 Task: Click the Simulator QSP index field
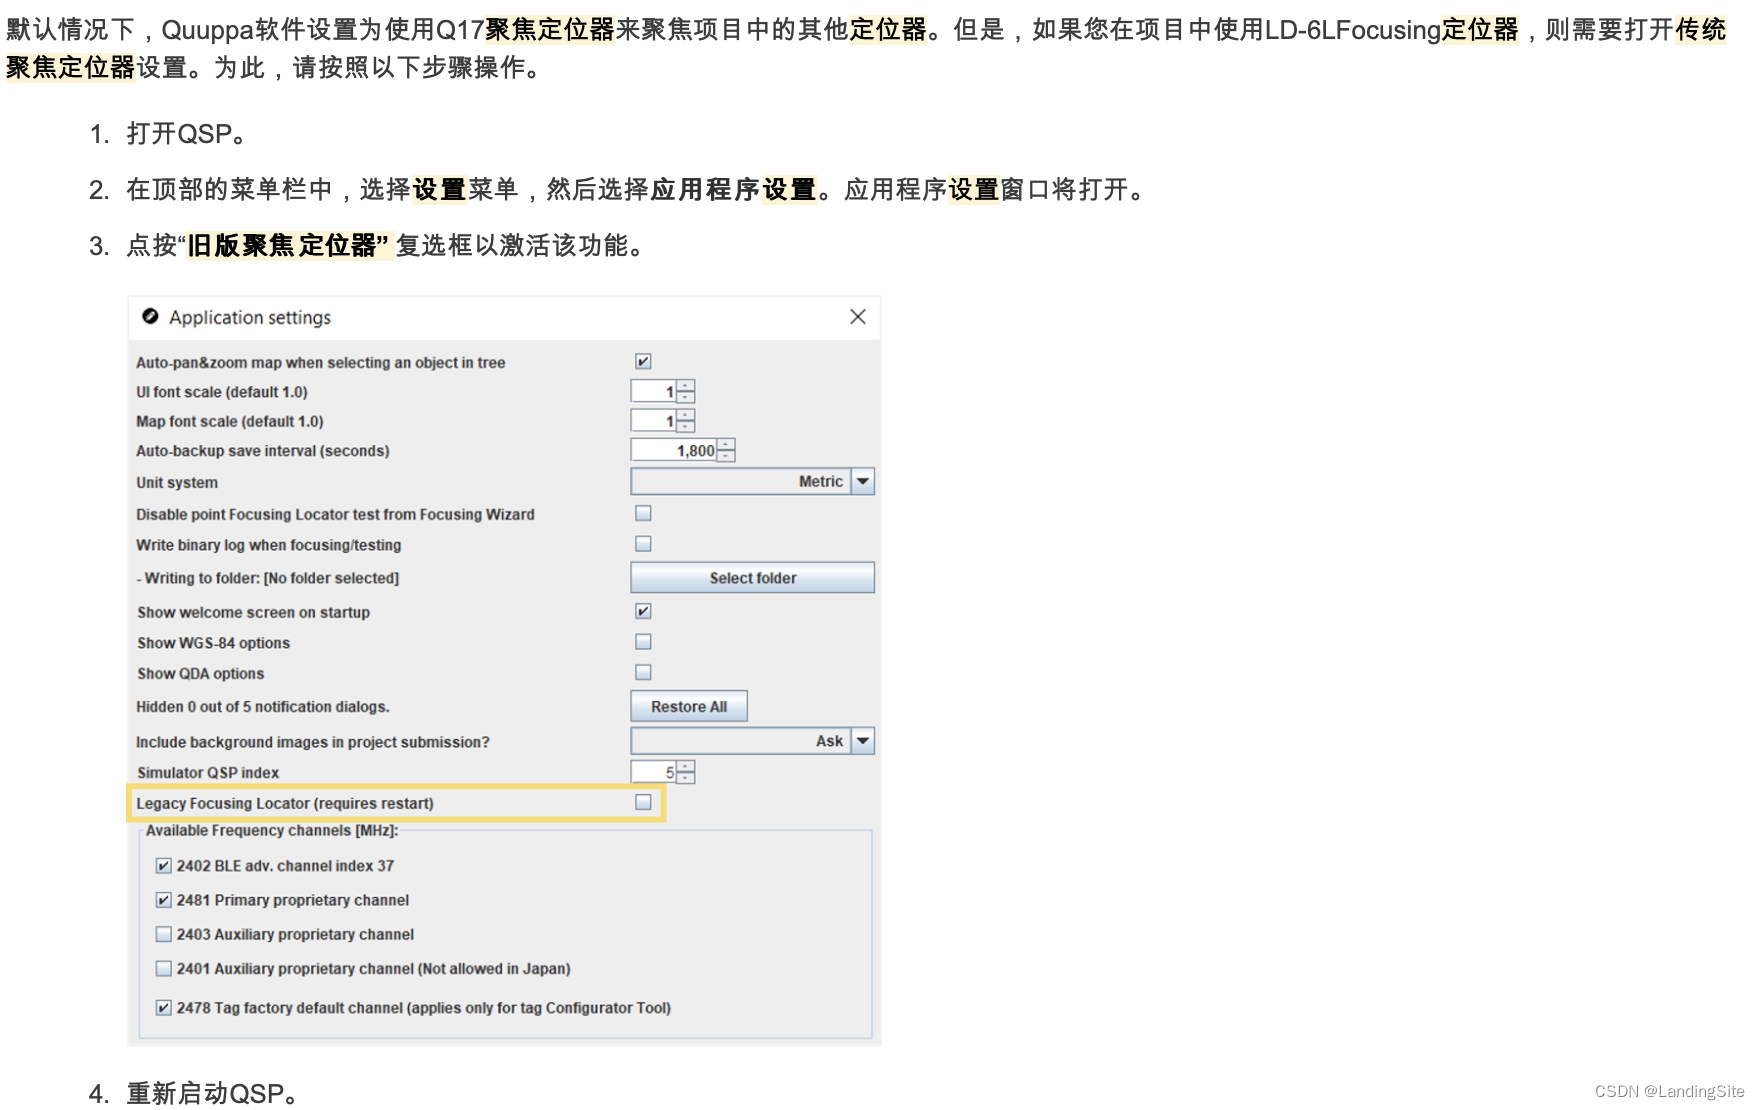pyautogui.click(x=654, y=772)
